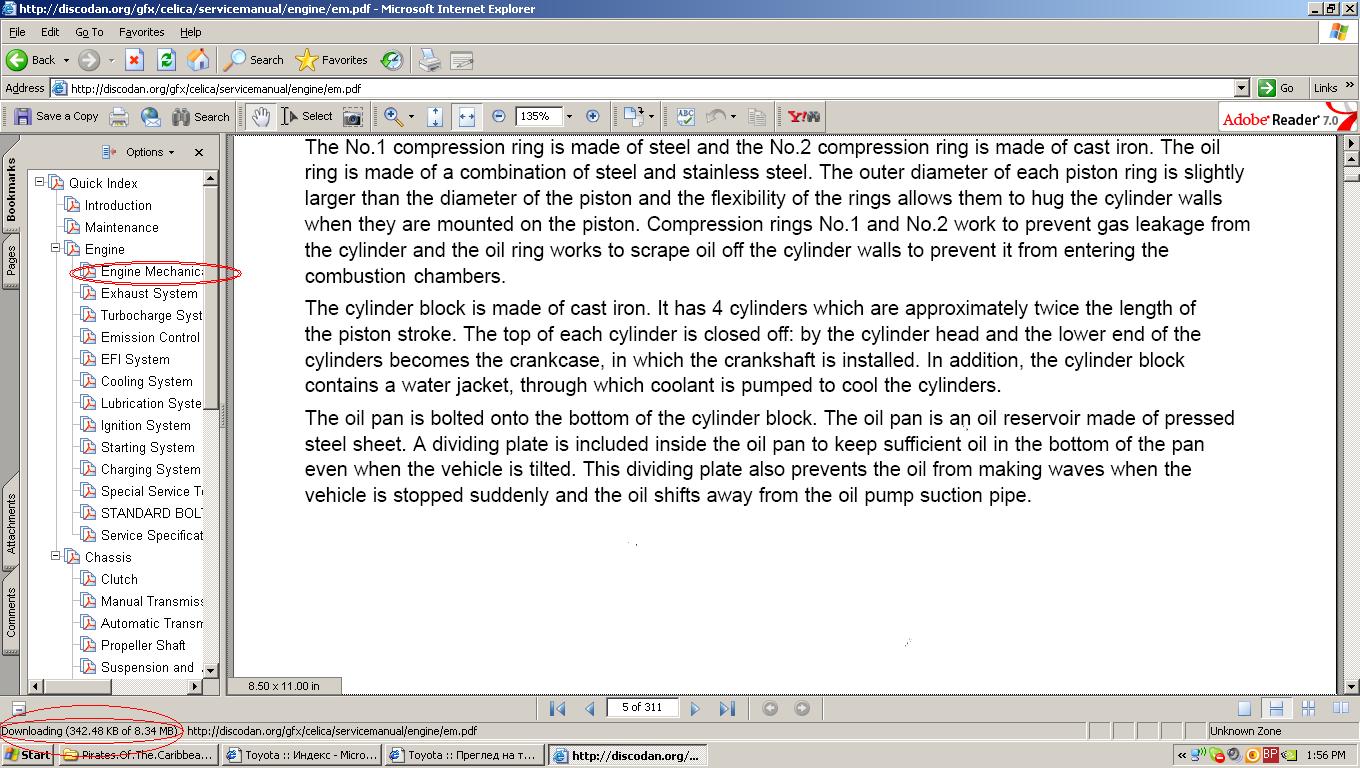Select the Hand tool in Adobe Reader toolbar
Viewport: 1360px width, 768px height.
click(260, 117)
